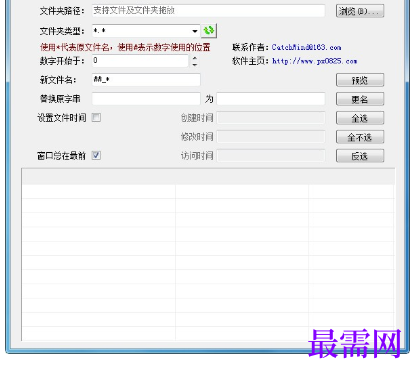Click the red usage hint text
This screenshot has width=420, height=375.
click(125, 47)
